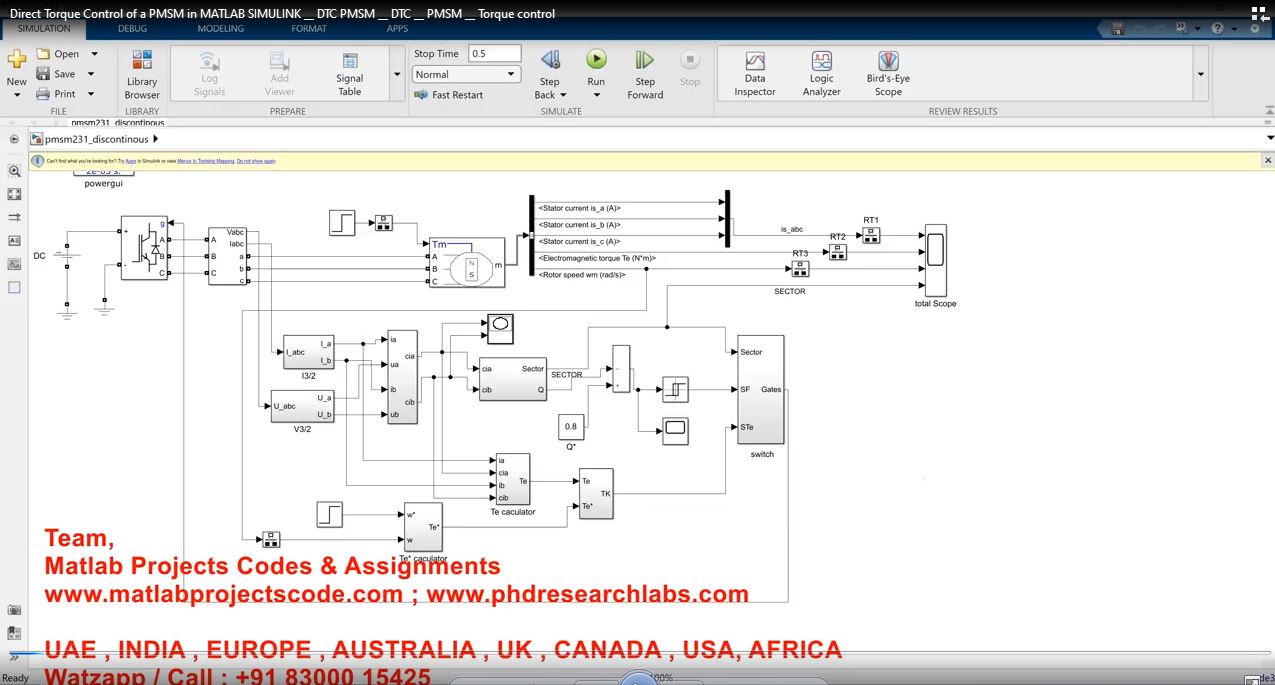The image size is (1275, 685).
Task: Select the Te caculator block
Action: click(x=513, y=479)
